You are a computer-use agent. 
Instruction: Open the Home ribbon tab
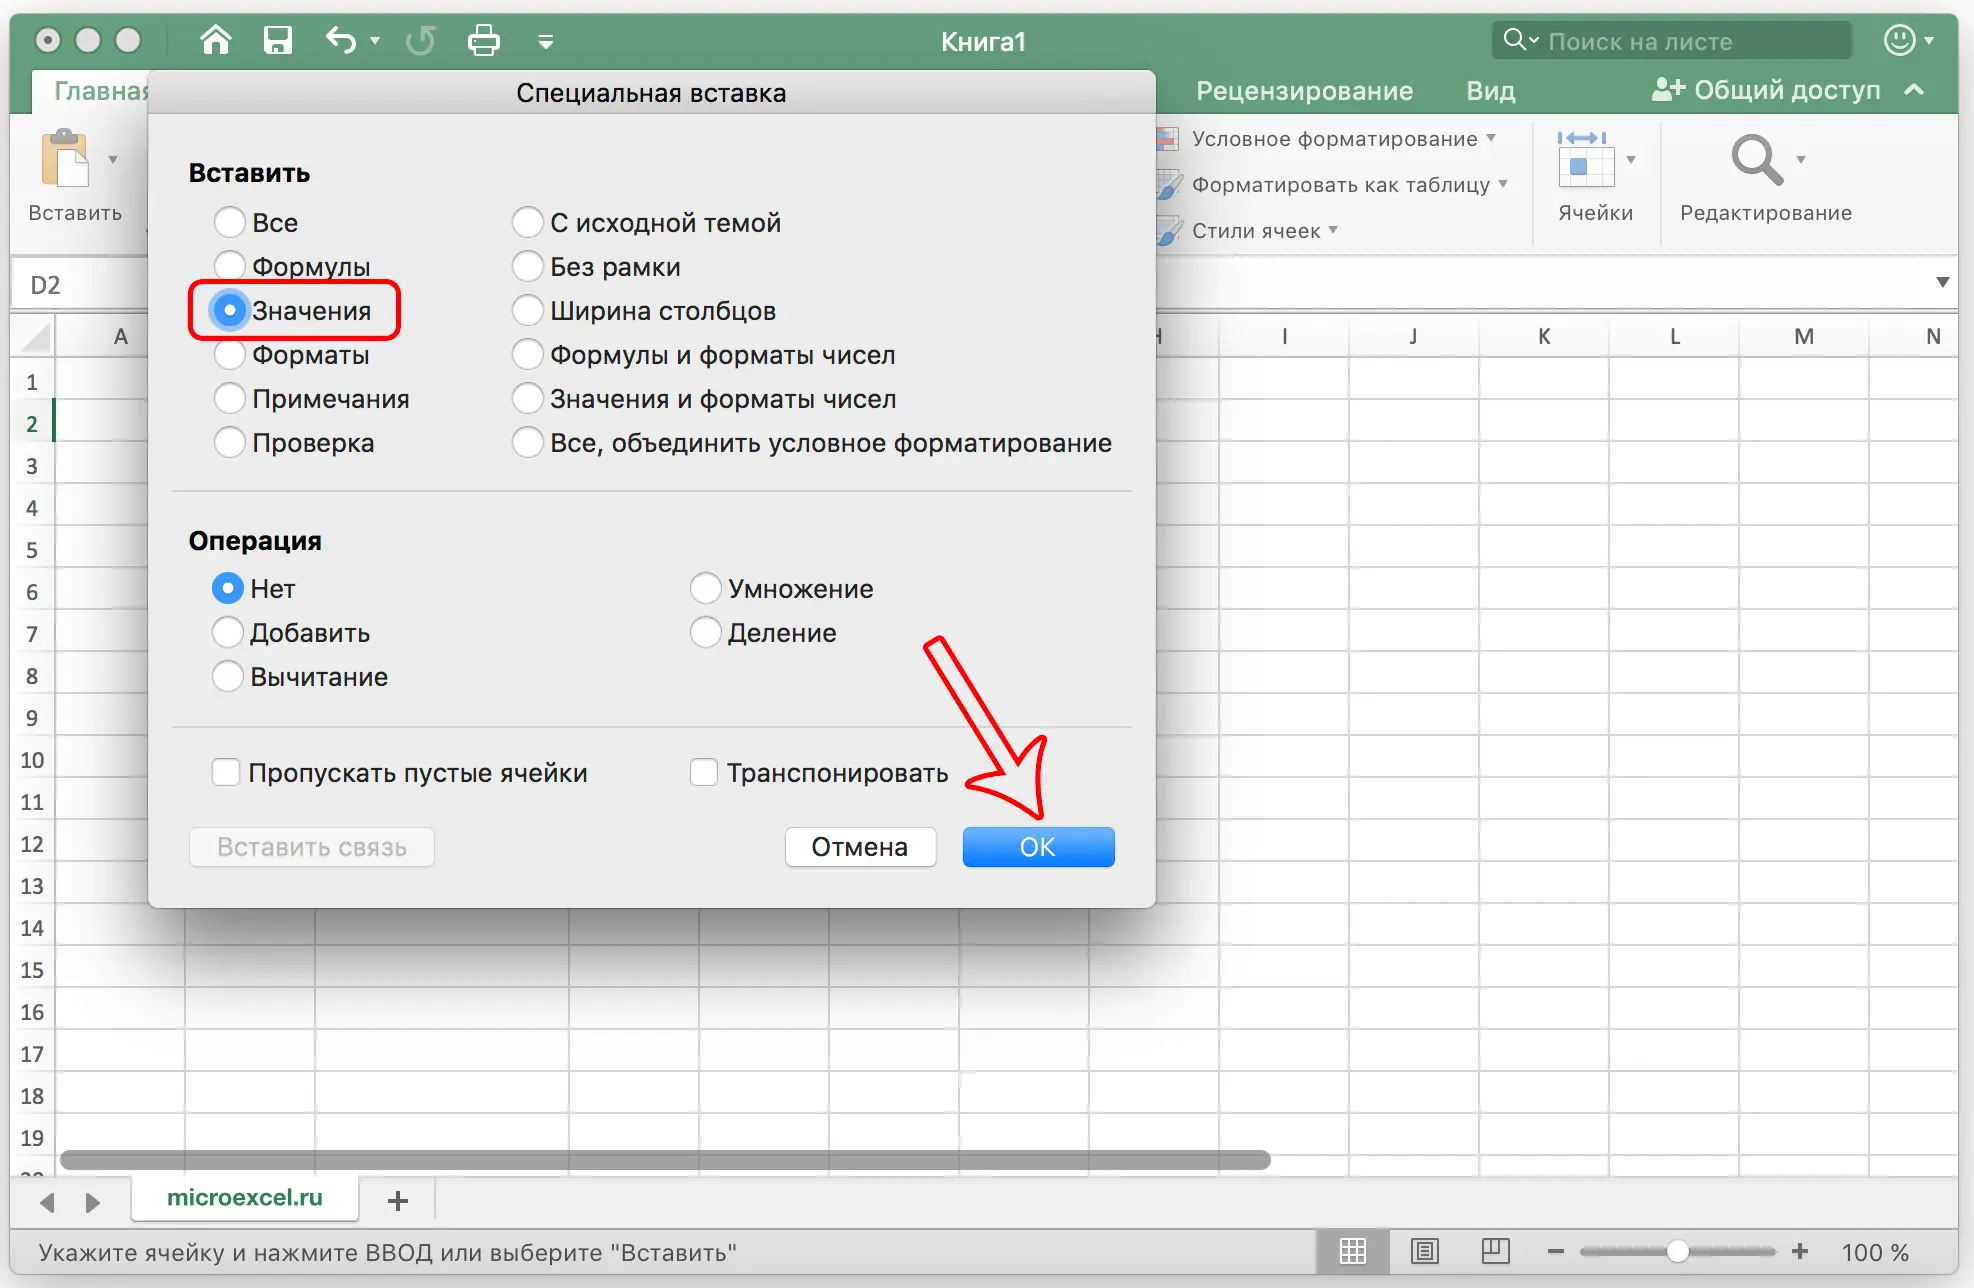pos(100,90)
